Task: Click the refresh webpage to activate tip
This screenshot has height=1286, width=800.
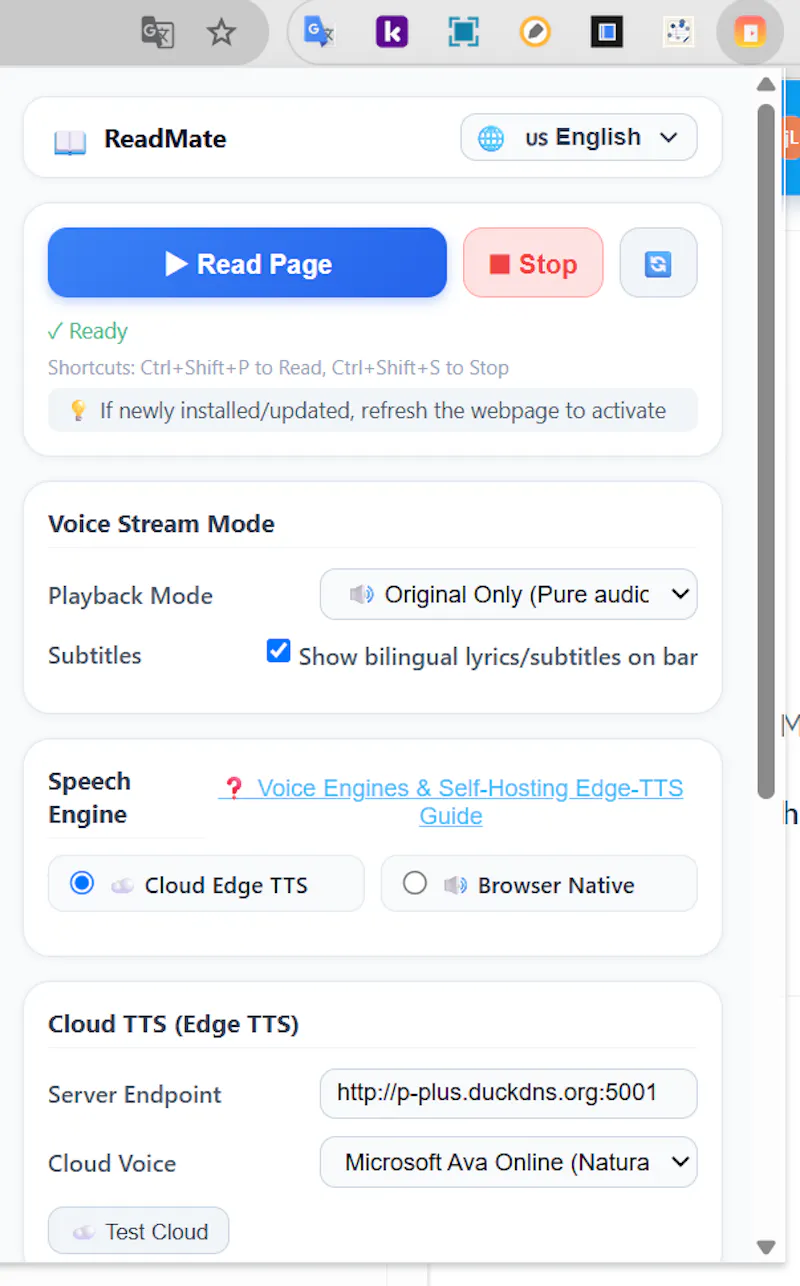Action: 372,410
